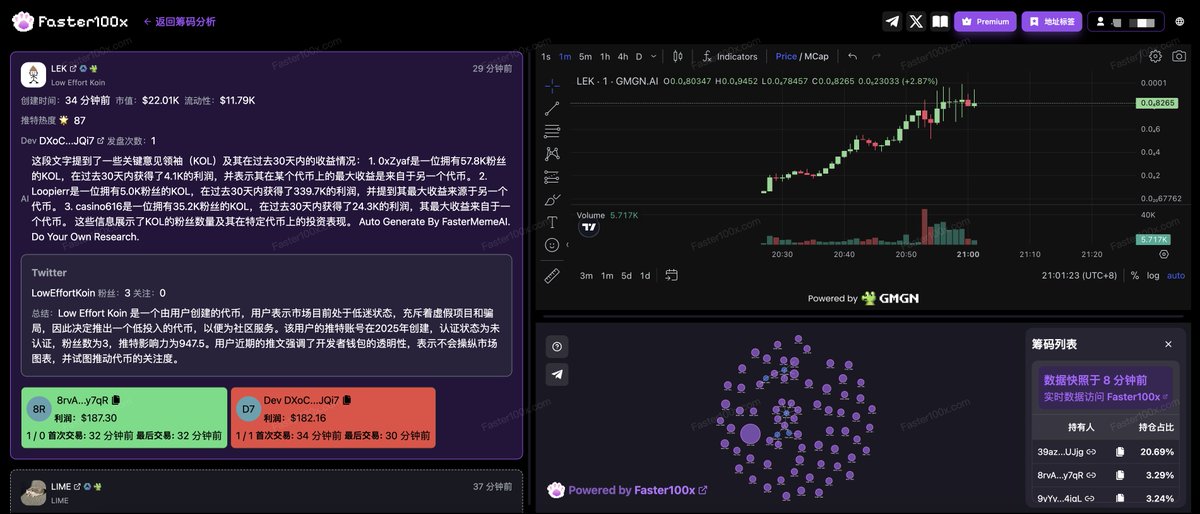Take a chart snapshot with camera icon
This screenshot has width=1200, height=514.
click(1179, 57)
